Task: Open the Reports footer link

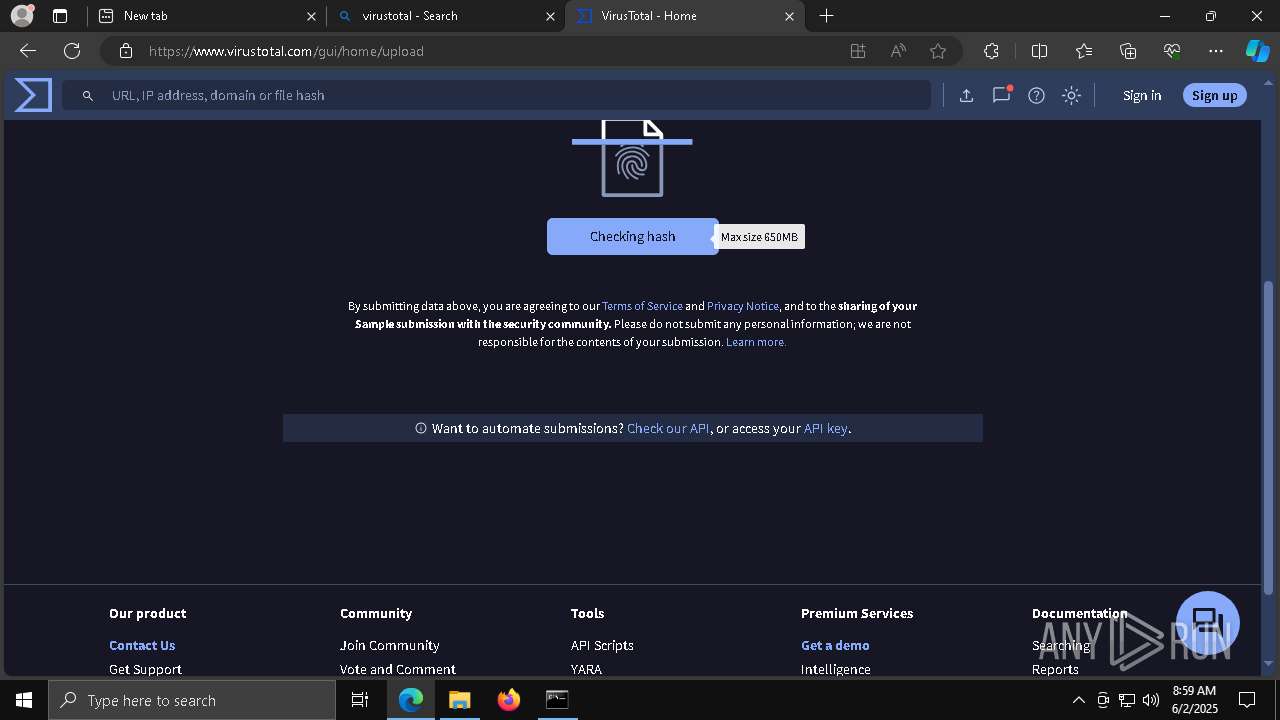Action: (1055, 669)
